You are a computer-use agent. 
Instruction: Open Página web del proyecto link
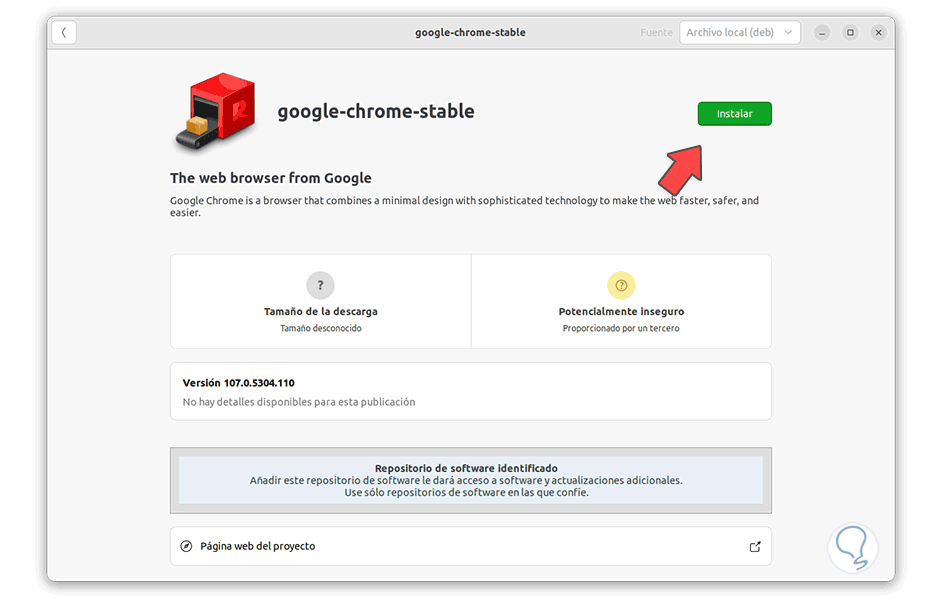[x=260, y=546]
